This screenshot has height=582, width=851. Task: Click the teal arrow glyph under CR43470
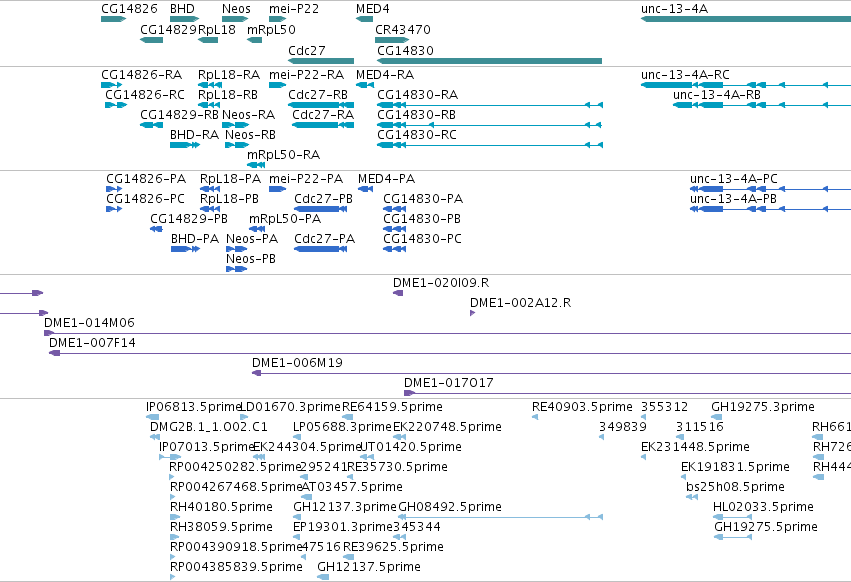coord(392,40)
